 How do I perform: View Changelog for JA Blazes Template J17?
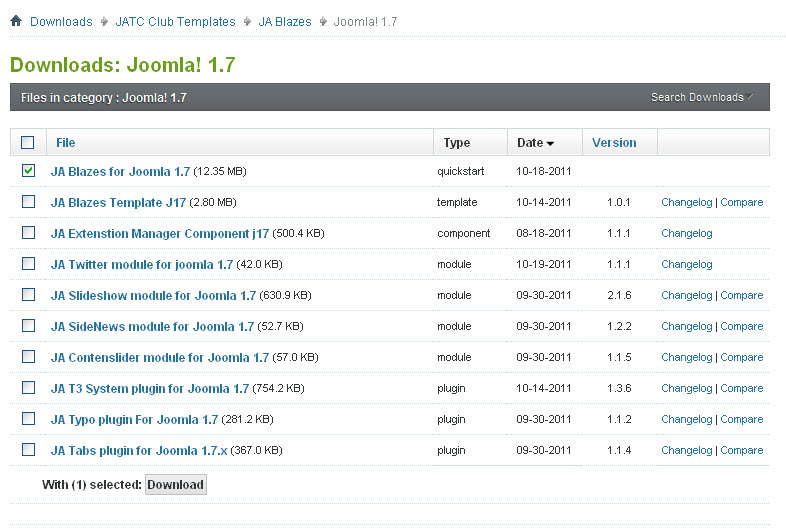pyautogui.click(x=687, y=202)
